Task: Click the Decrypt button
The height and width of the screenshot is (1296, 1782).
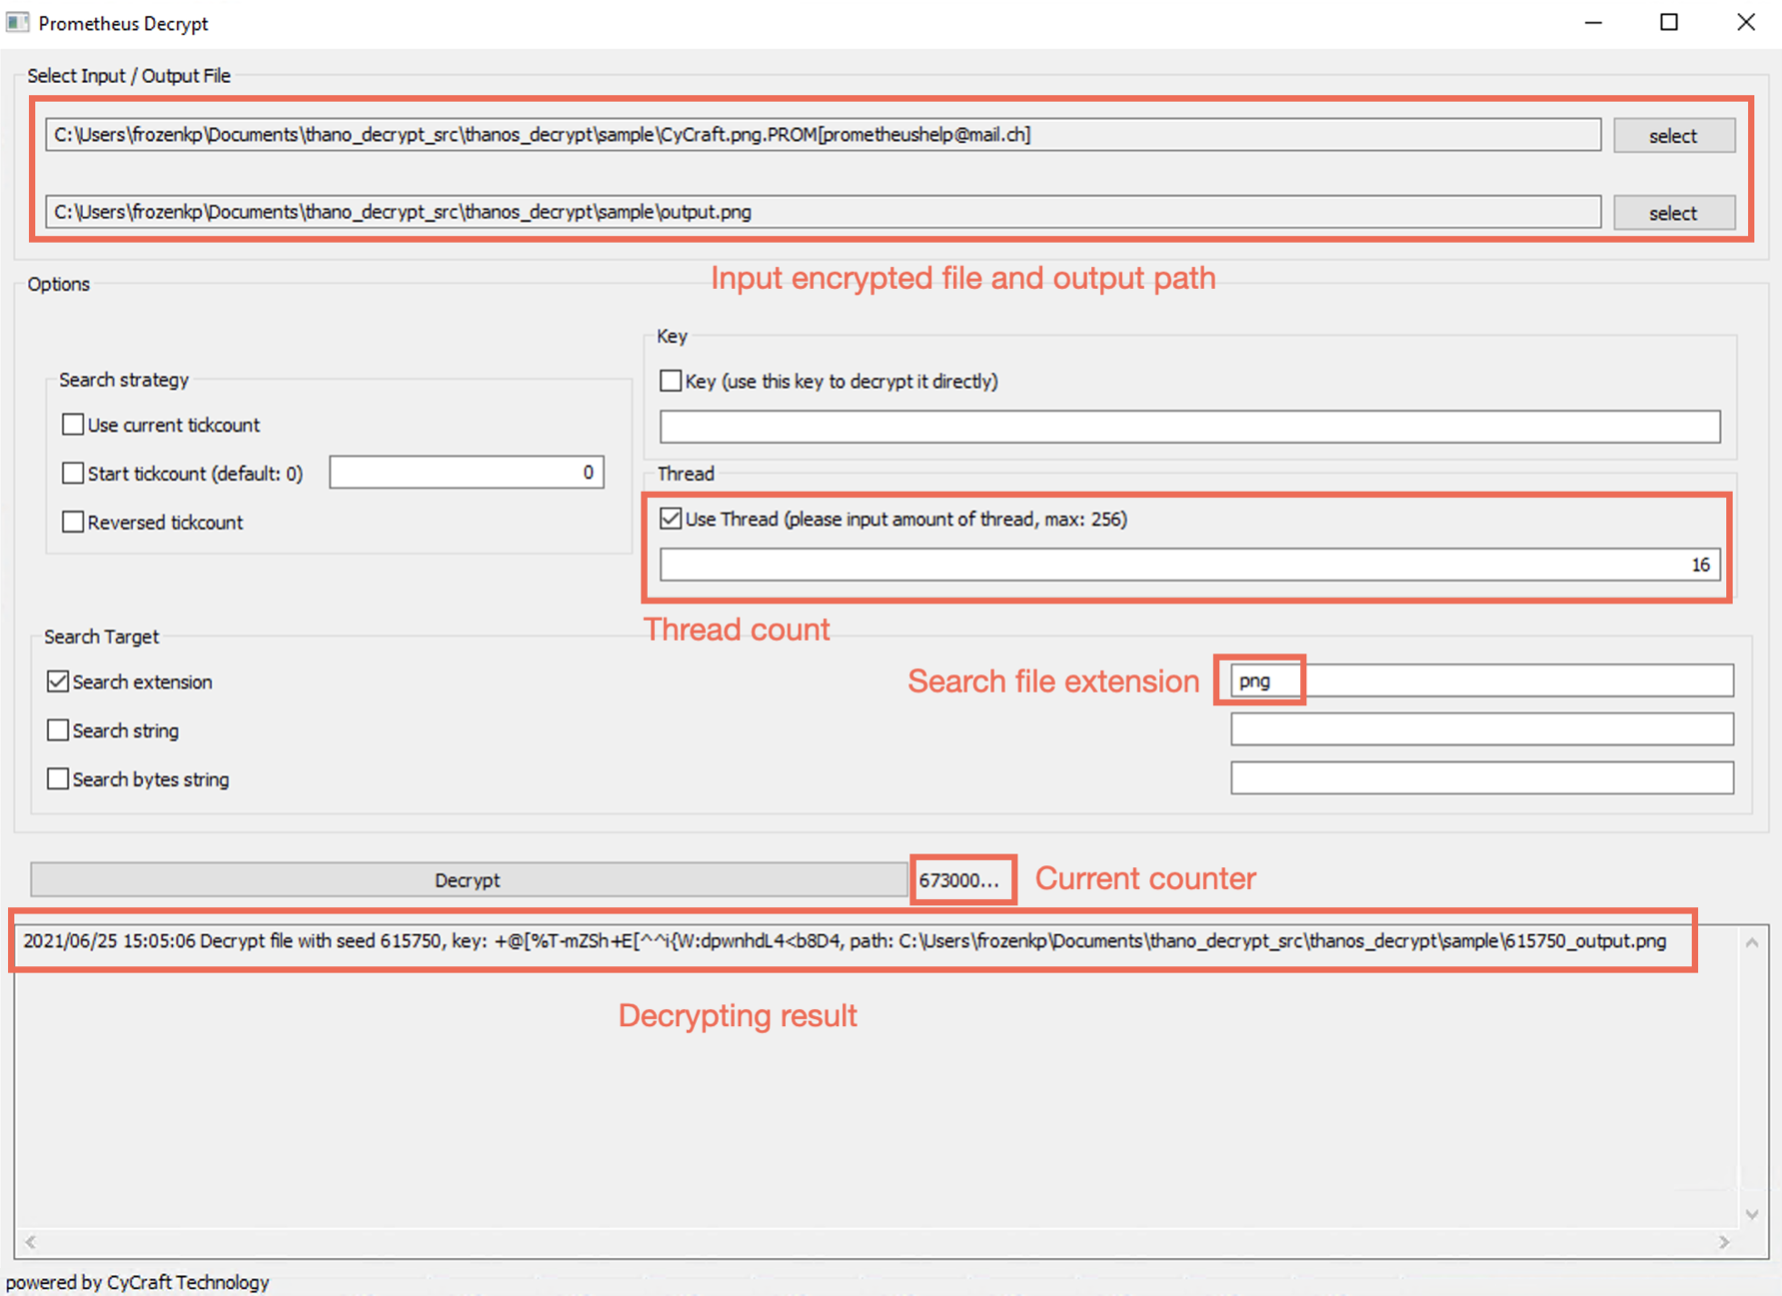Action: click(x=467, y=880)
